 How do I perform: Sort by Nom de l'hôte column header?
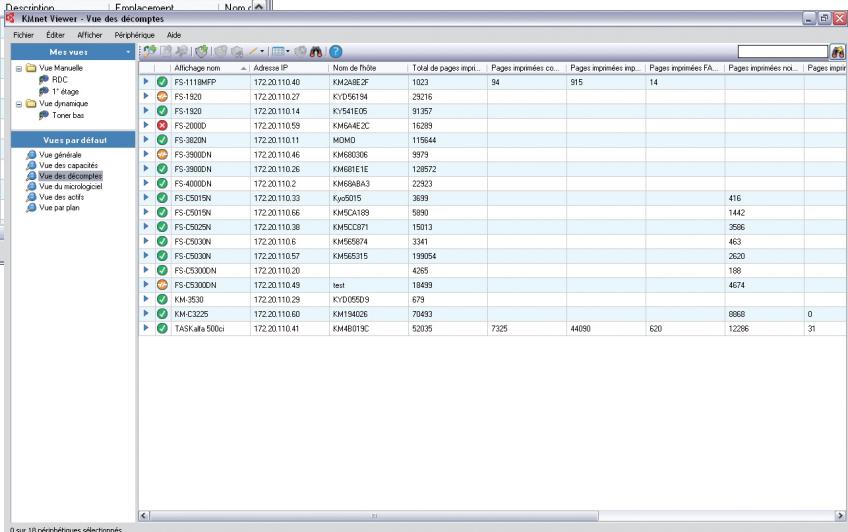(x=368, y=68)
